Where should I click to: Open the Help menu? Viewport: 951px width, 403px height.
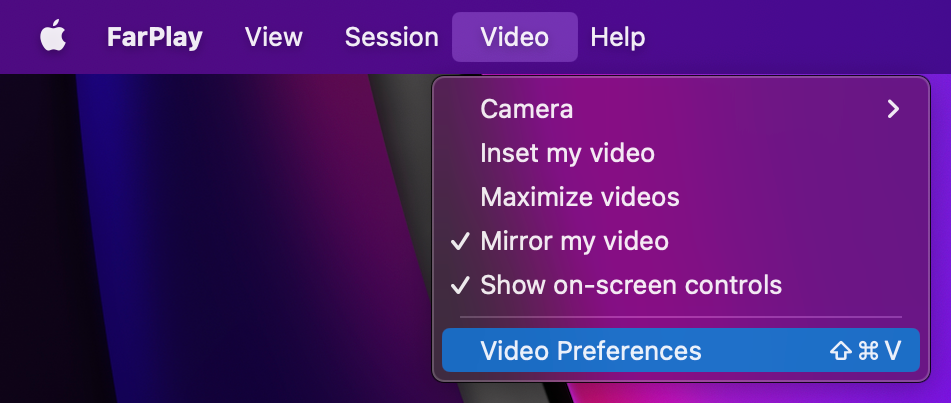click(x=617, y=38)
